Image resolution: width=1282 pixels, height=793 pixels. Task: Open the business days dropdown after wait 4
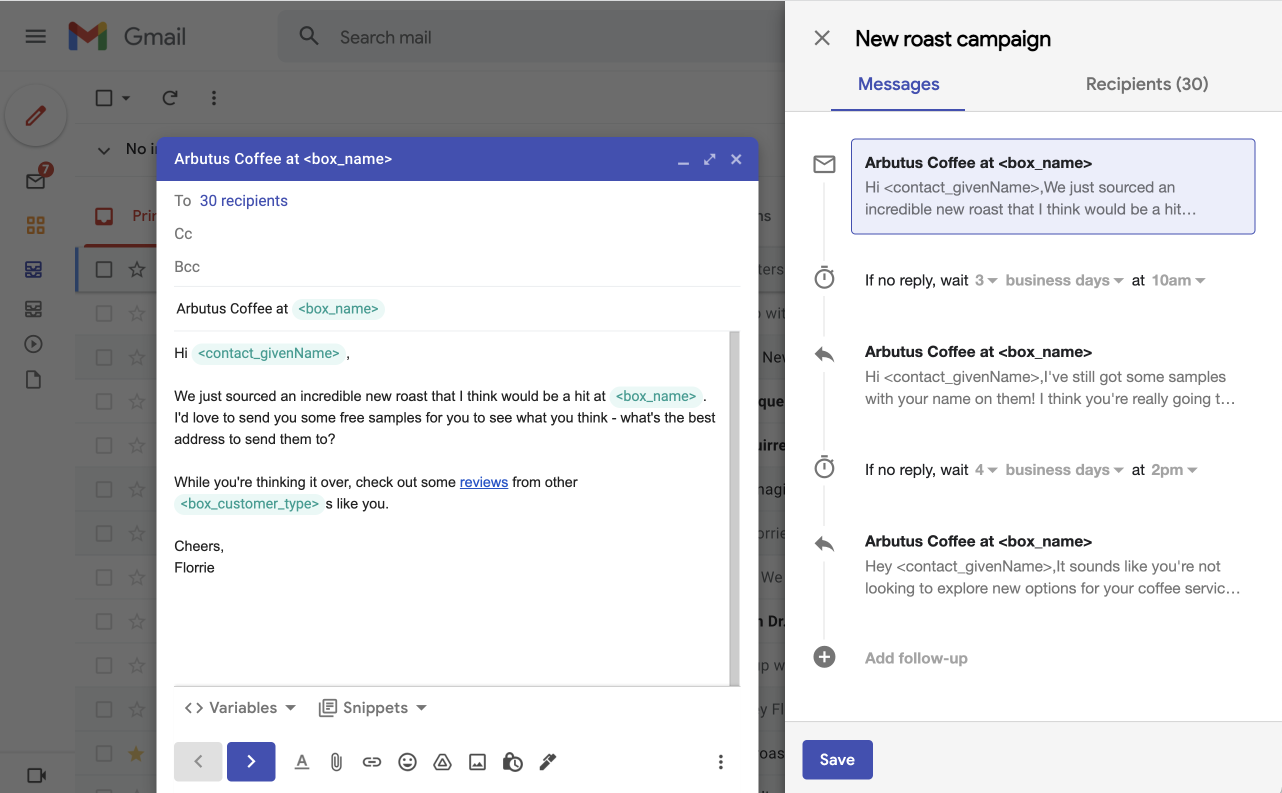click(1064, 469)
